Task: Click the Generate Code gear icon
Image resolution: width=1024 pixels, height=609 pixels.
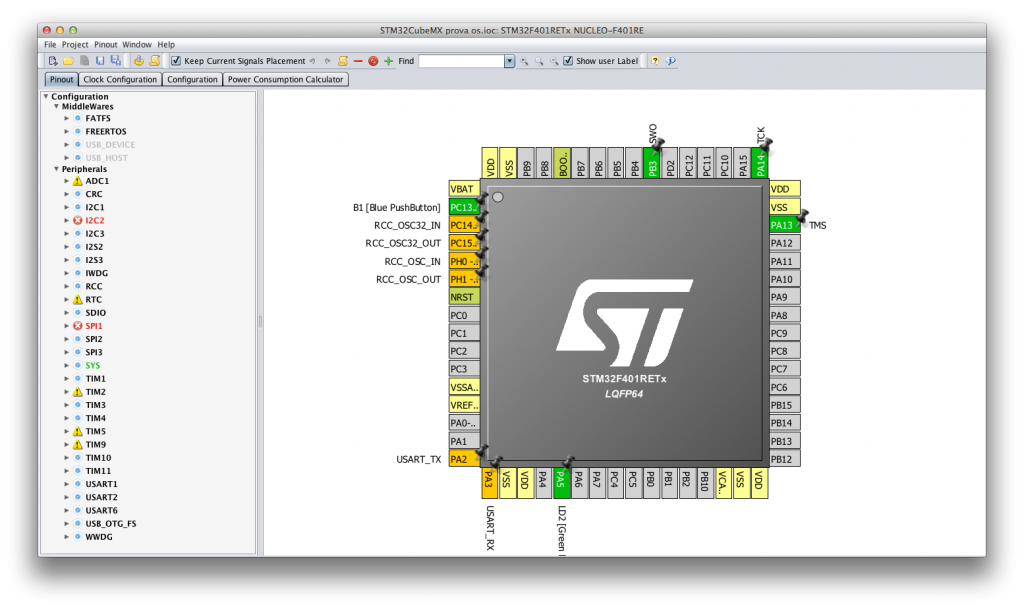Action: pyautogui.click(x=138, y=61)
